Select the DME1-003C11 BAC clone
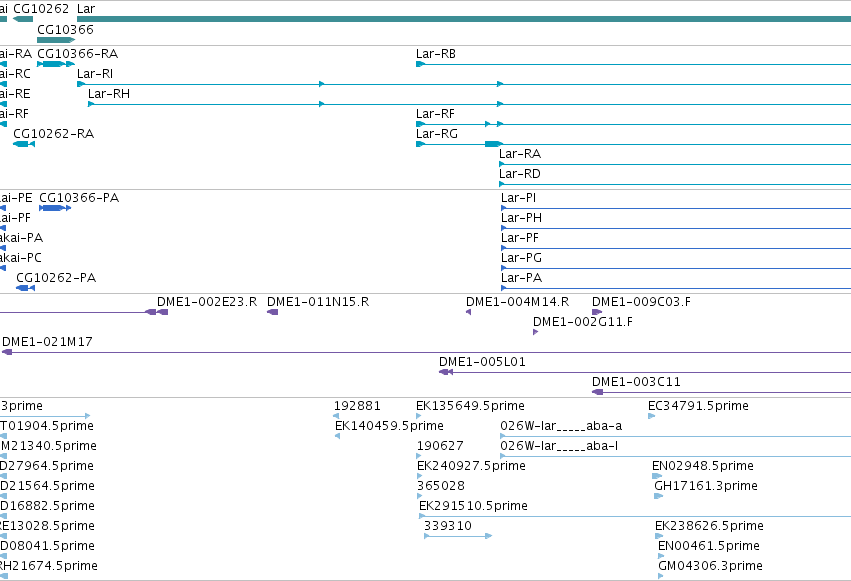 pyautogui.click(x=721, y=392)
